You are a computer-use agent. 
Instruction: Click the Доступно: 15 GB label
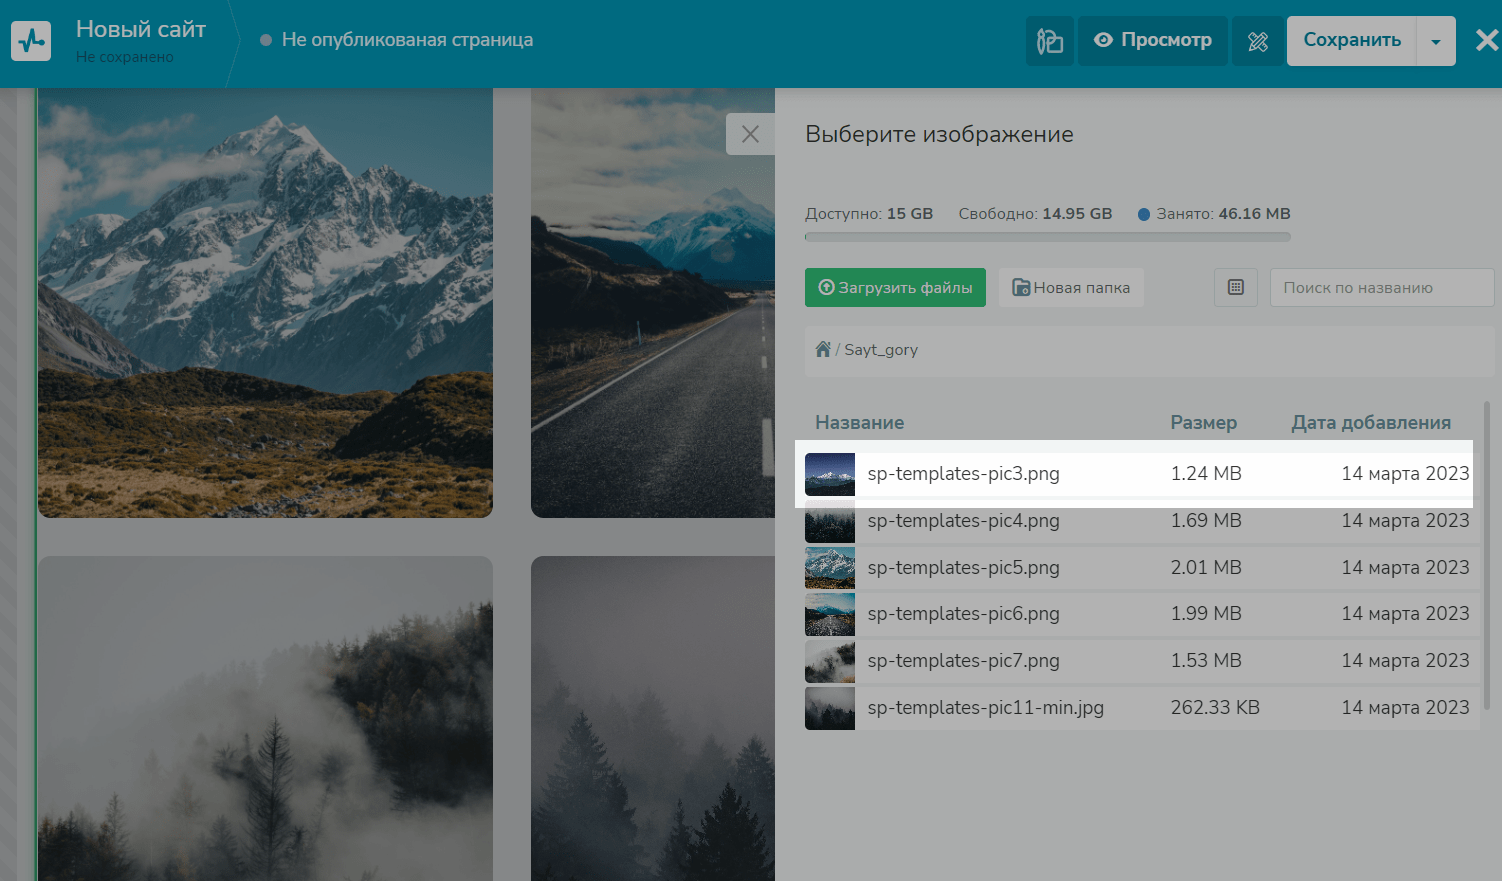(x=869, y=214)
